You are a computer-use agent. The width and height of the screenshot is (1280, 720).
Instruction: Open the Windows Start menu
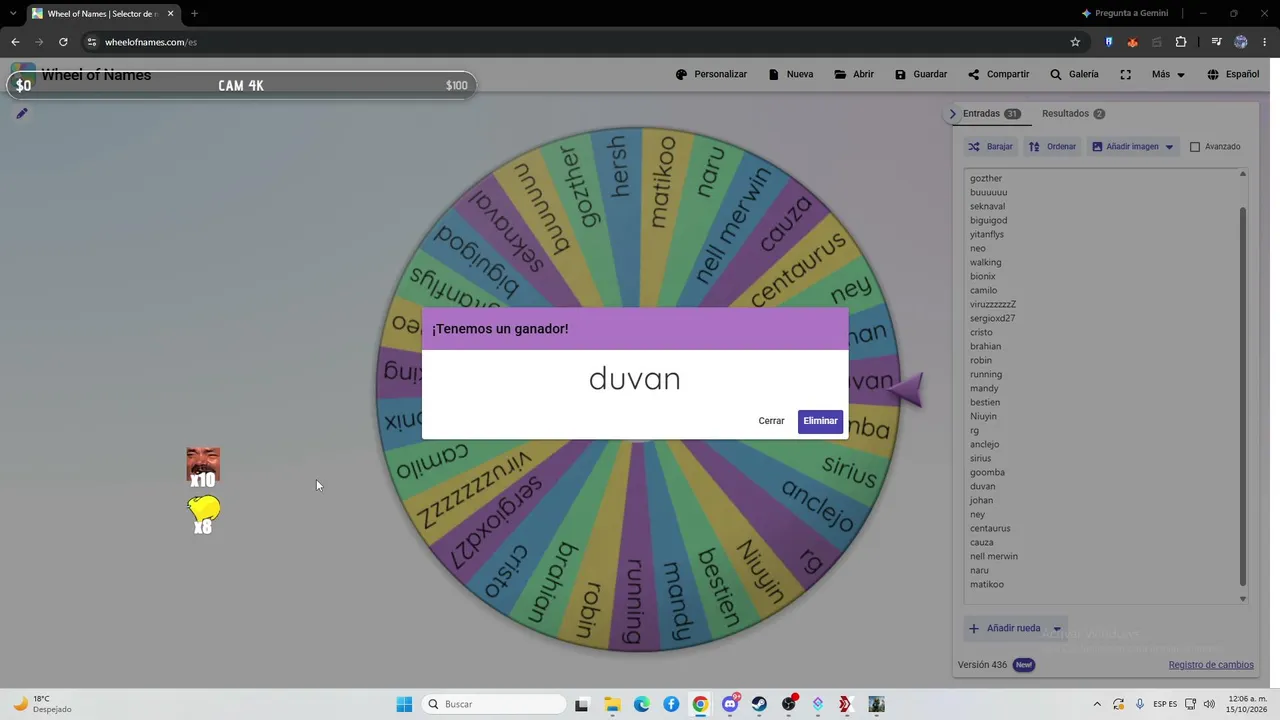pos(404,704)
